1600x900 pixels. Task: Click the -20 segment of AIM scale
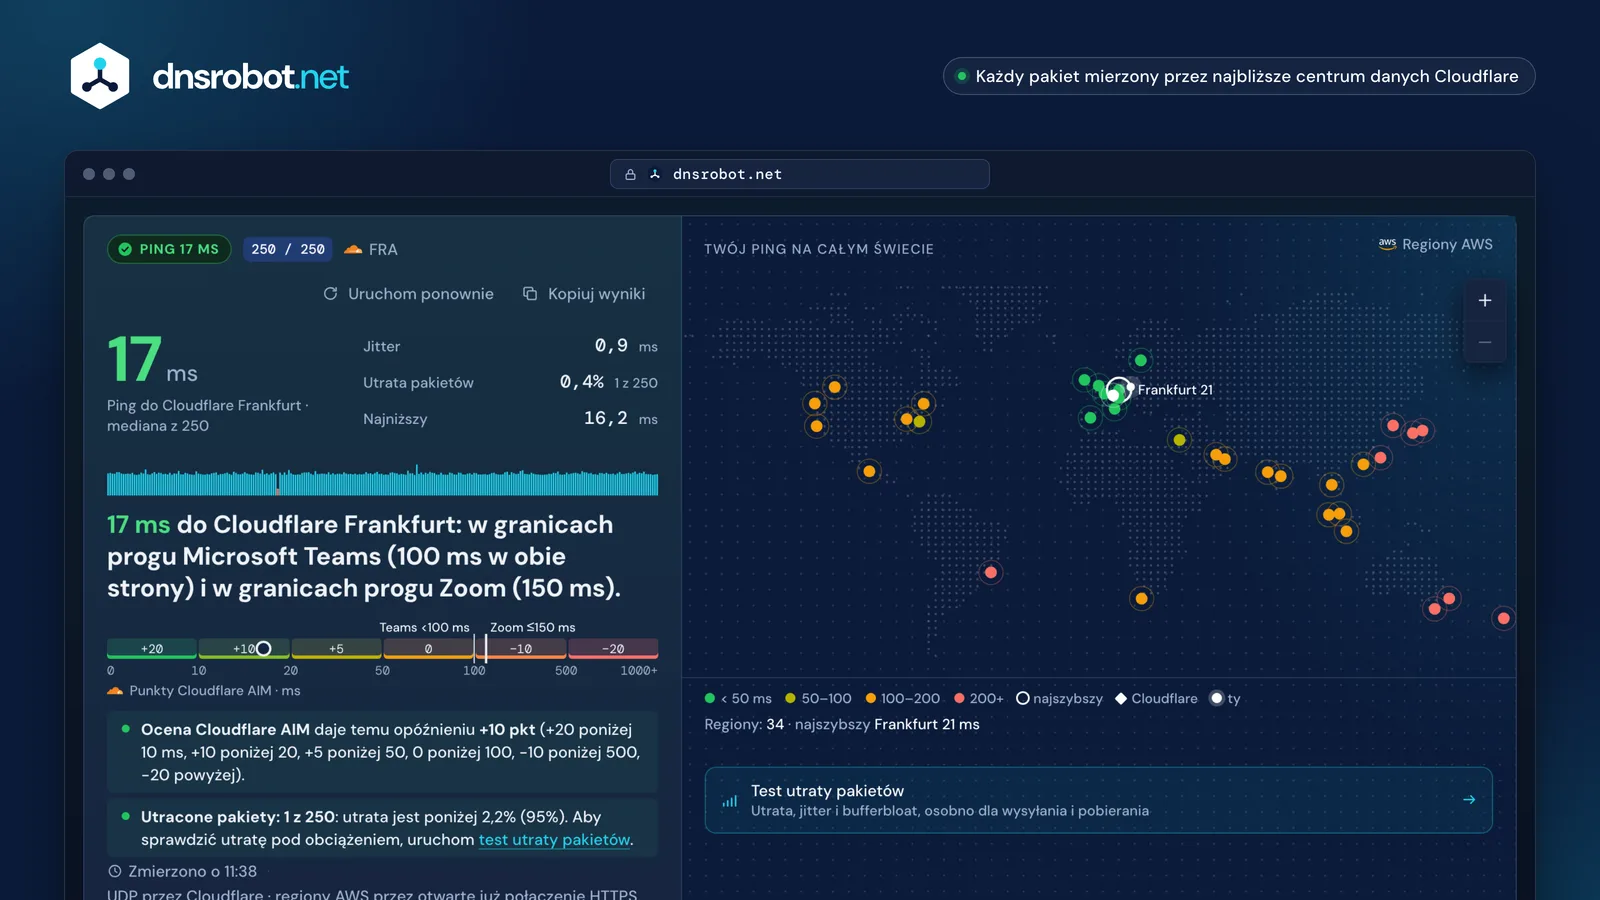click(613, 649)
